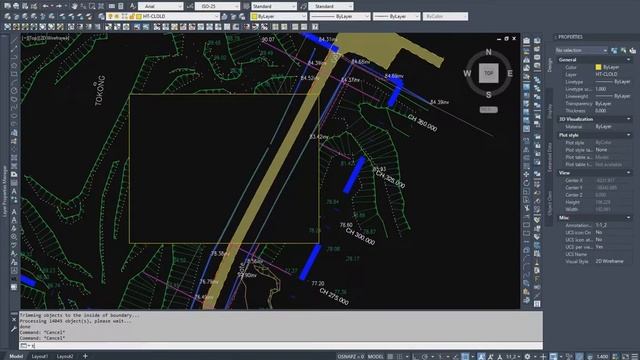Open the Layer Properties Manager icon
Viewport: 640px width, 360px height.
(x=102, y=16)
